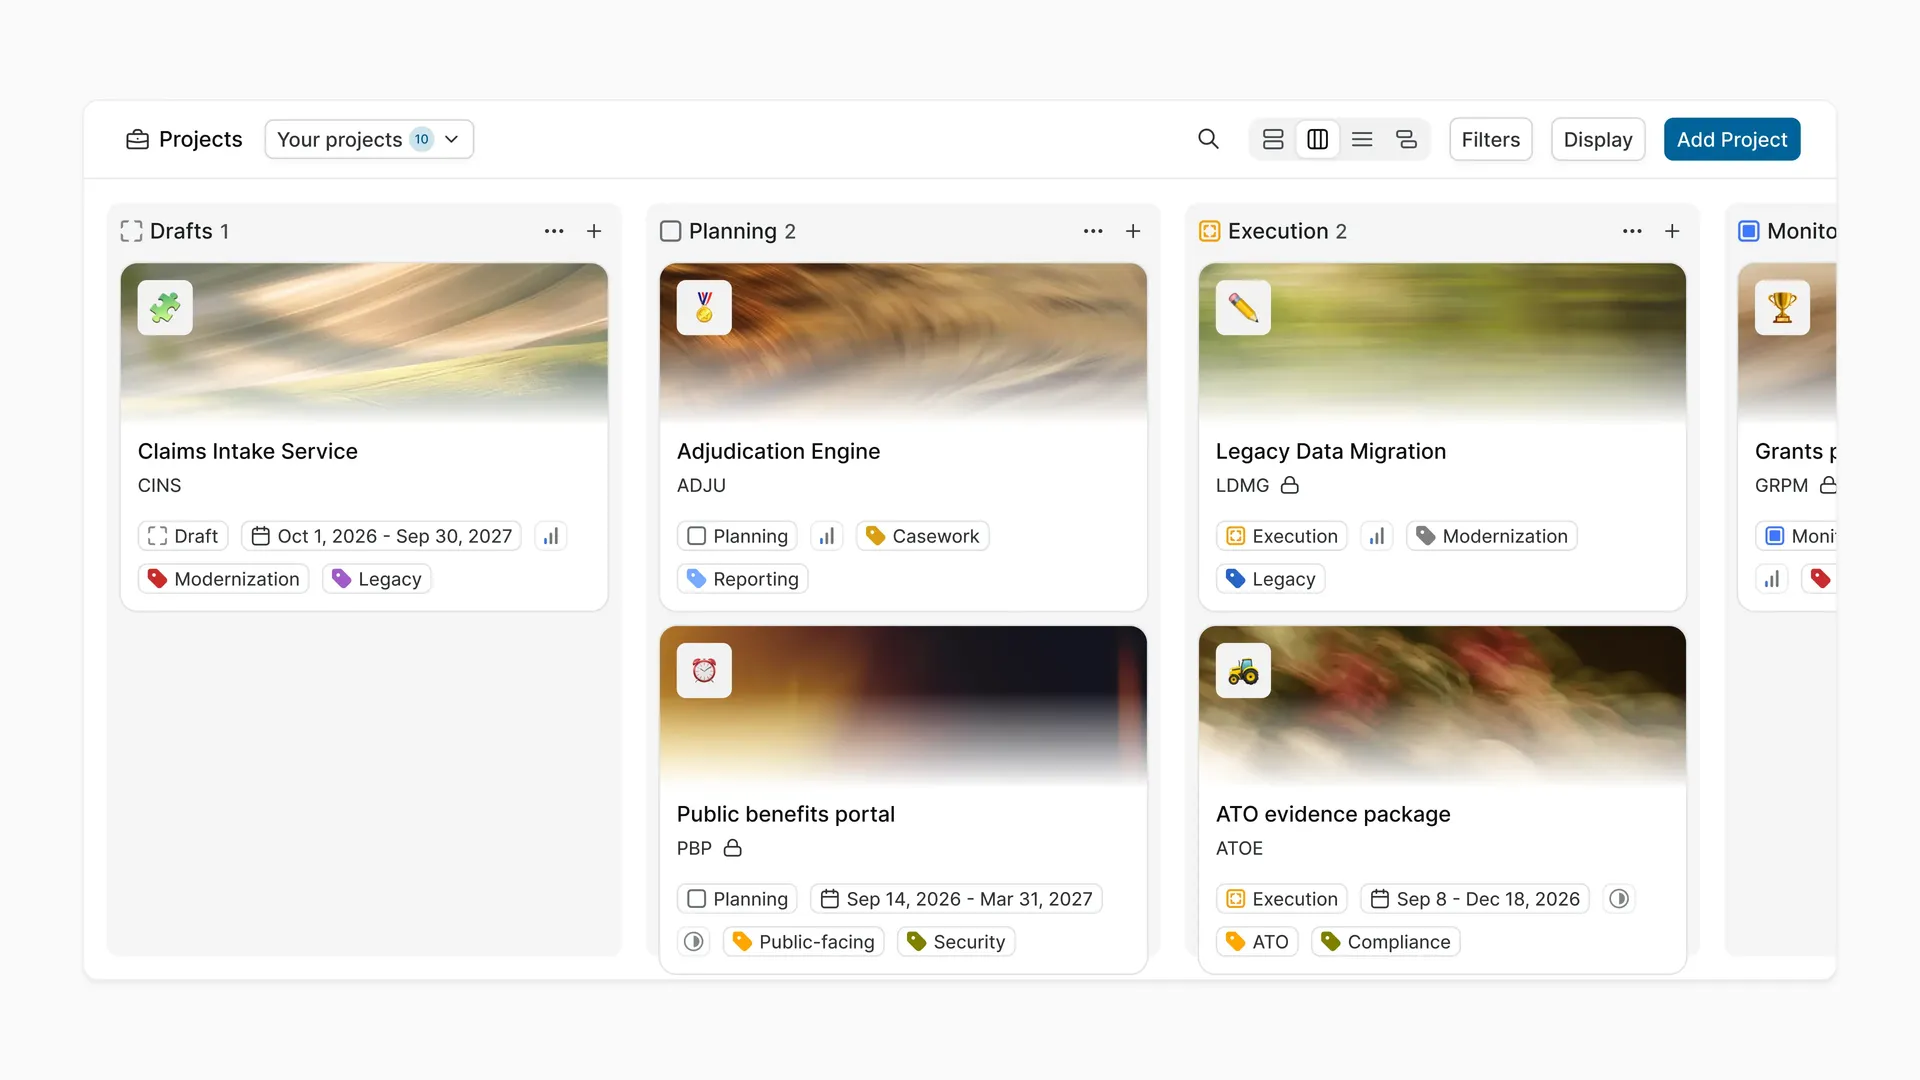The image size is (1920, 1080).
Task: Open Planning column more options menu
Action: coord(1093,231)
